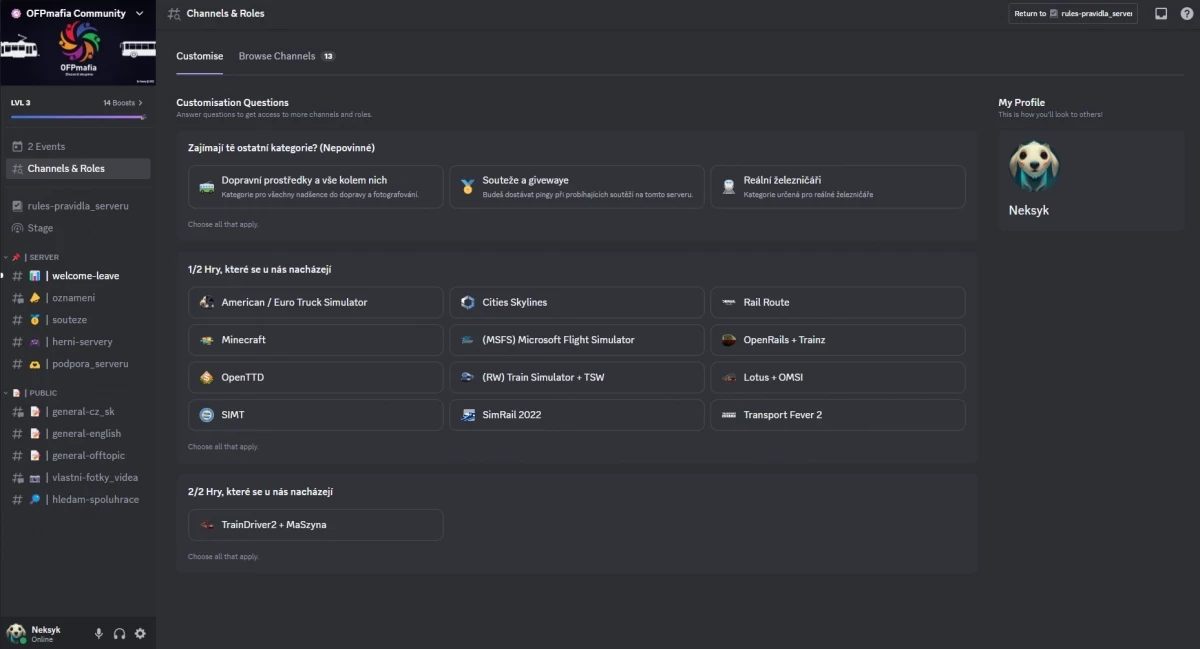
Task: Select the (RW) Train Simulator + TSW option
Action: (x=577, y=377)
